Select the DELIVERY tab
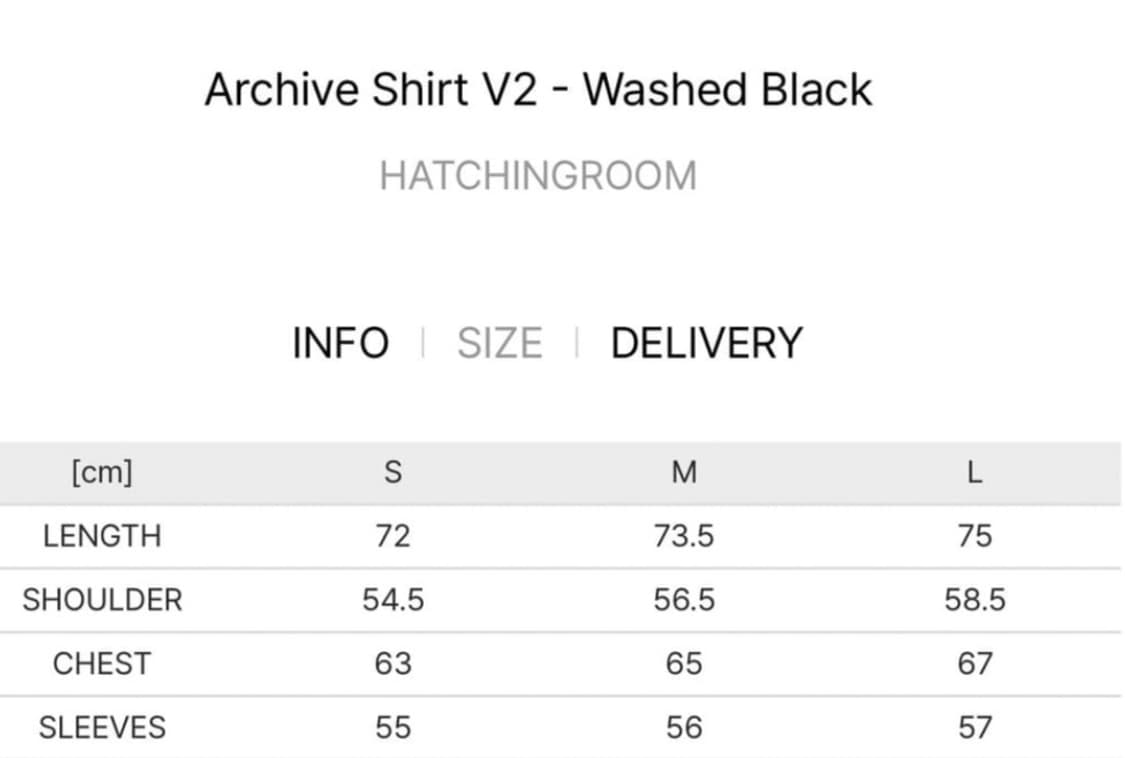Viewport: 1125px width, 758px height. pyautogui.click(x=706, y=343)
